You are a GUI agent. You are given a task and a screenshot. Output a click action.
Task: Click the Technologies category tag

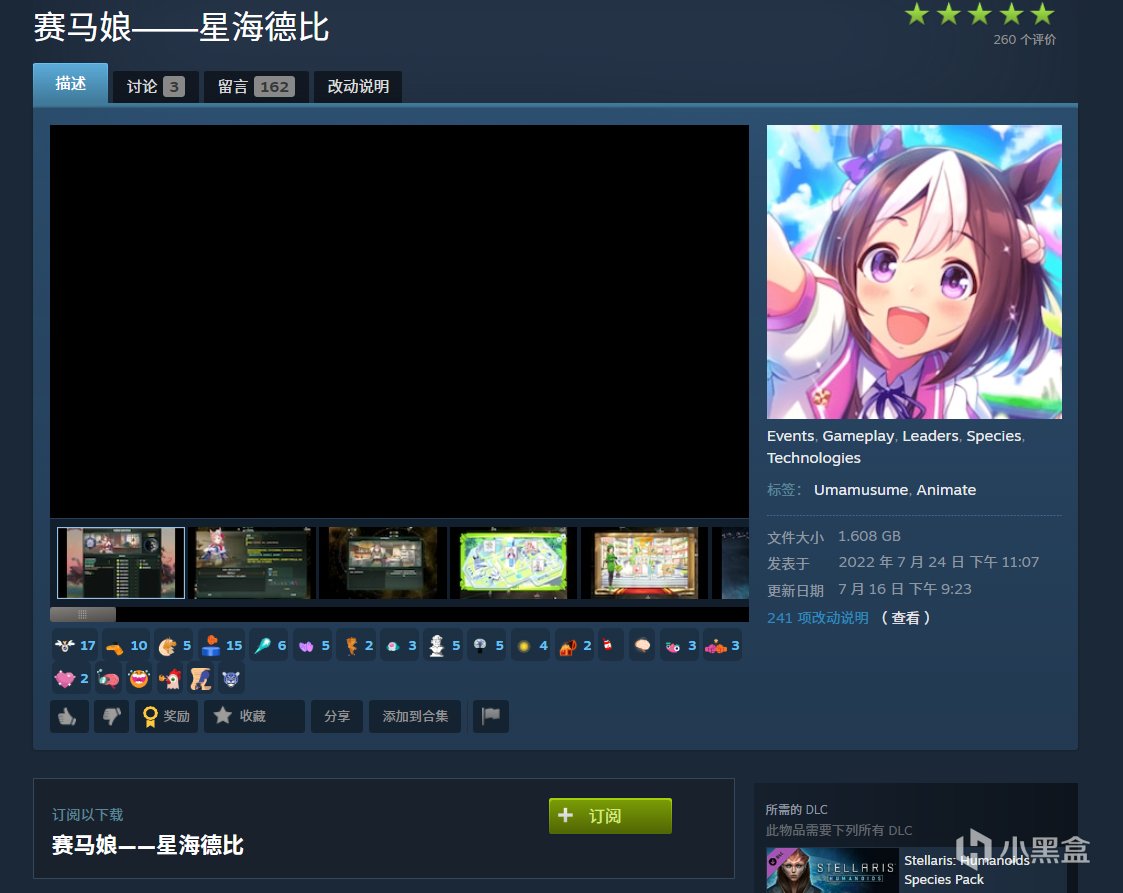click(814, 458)
